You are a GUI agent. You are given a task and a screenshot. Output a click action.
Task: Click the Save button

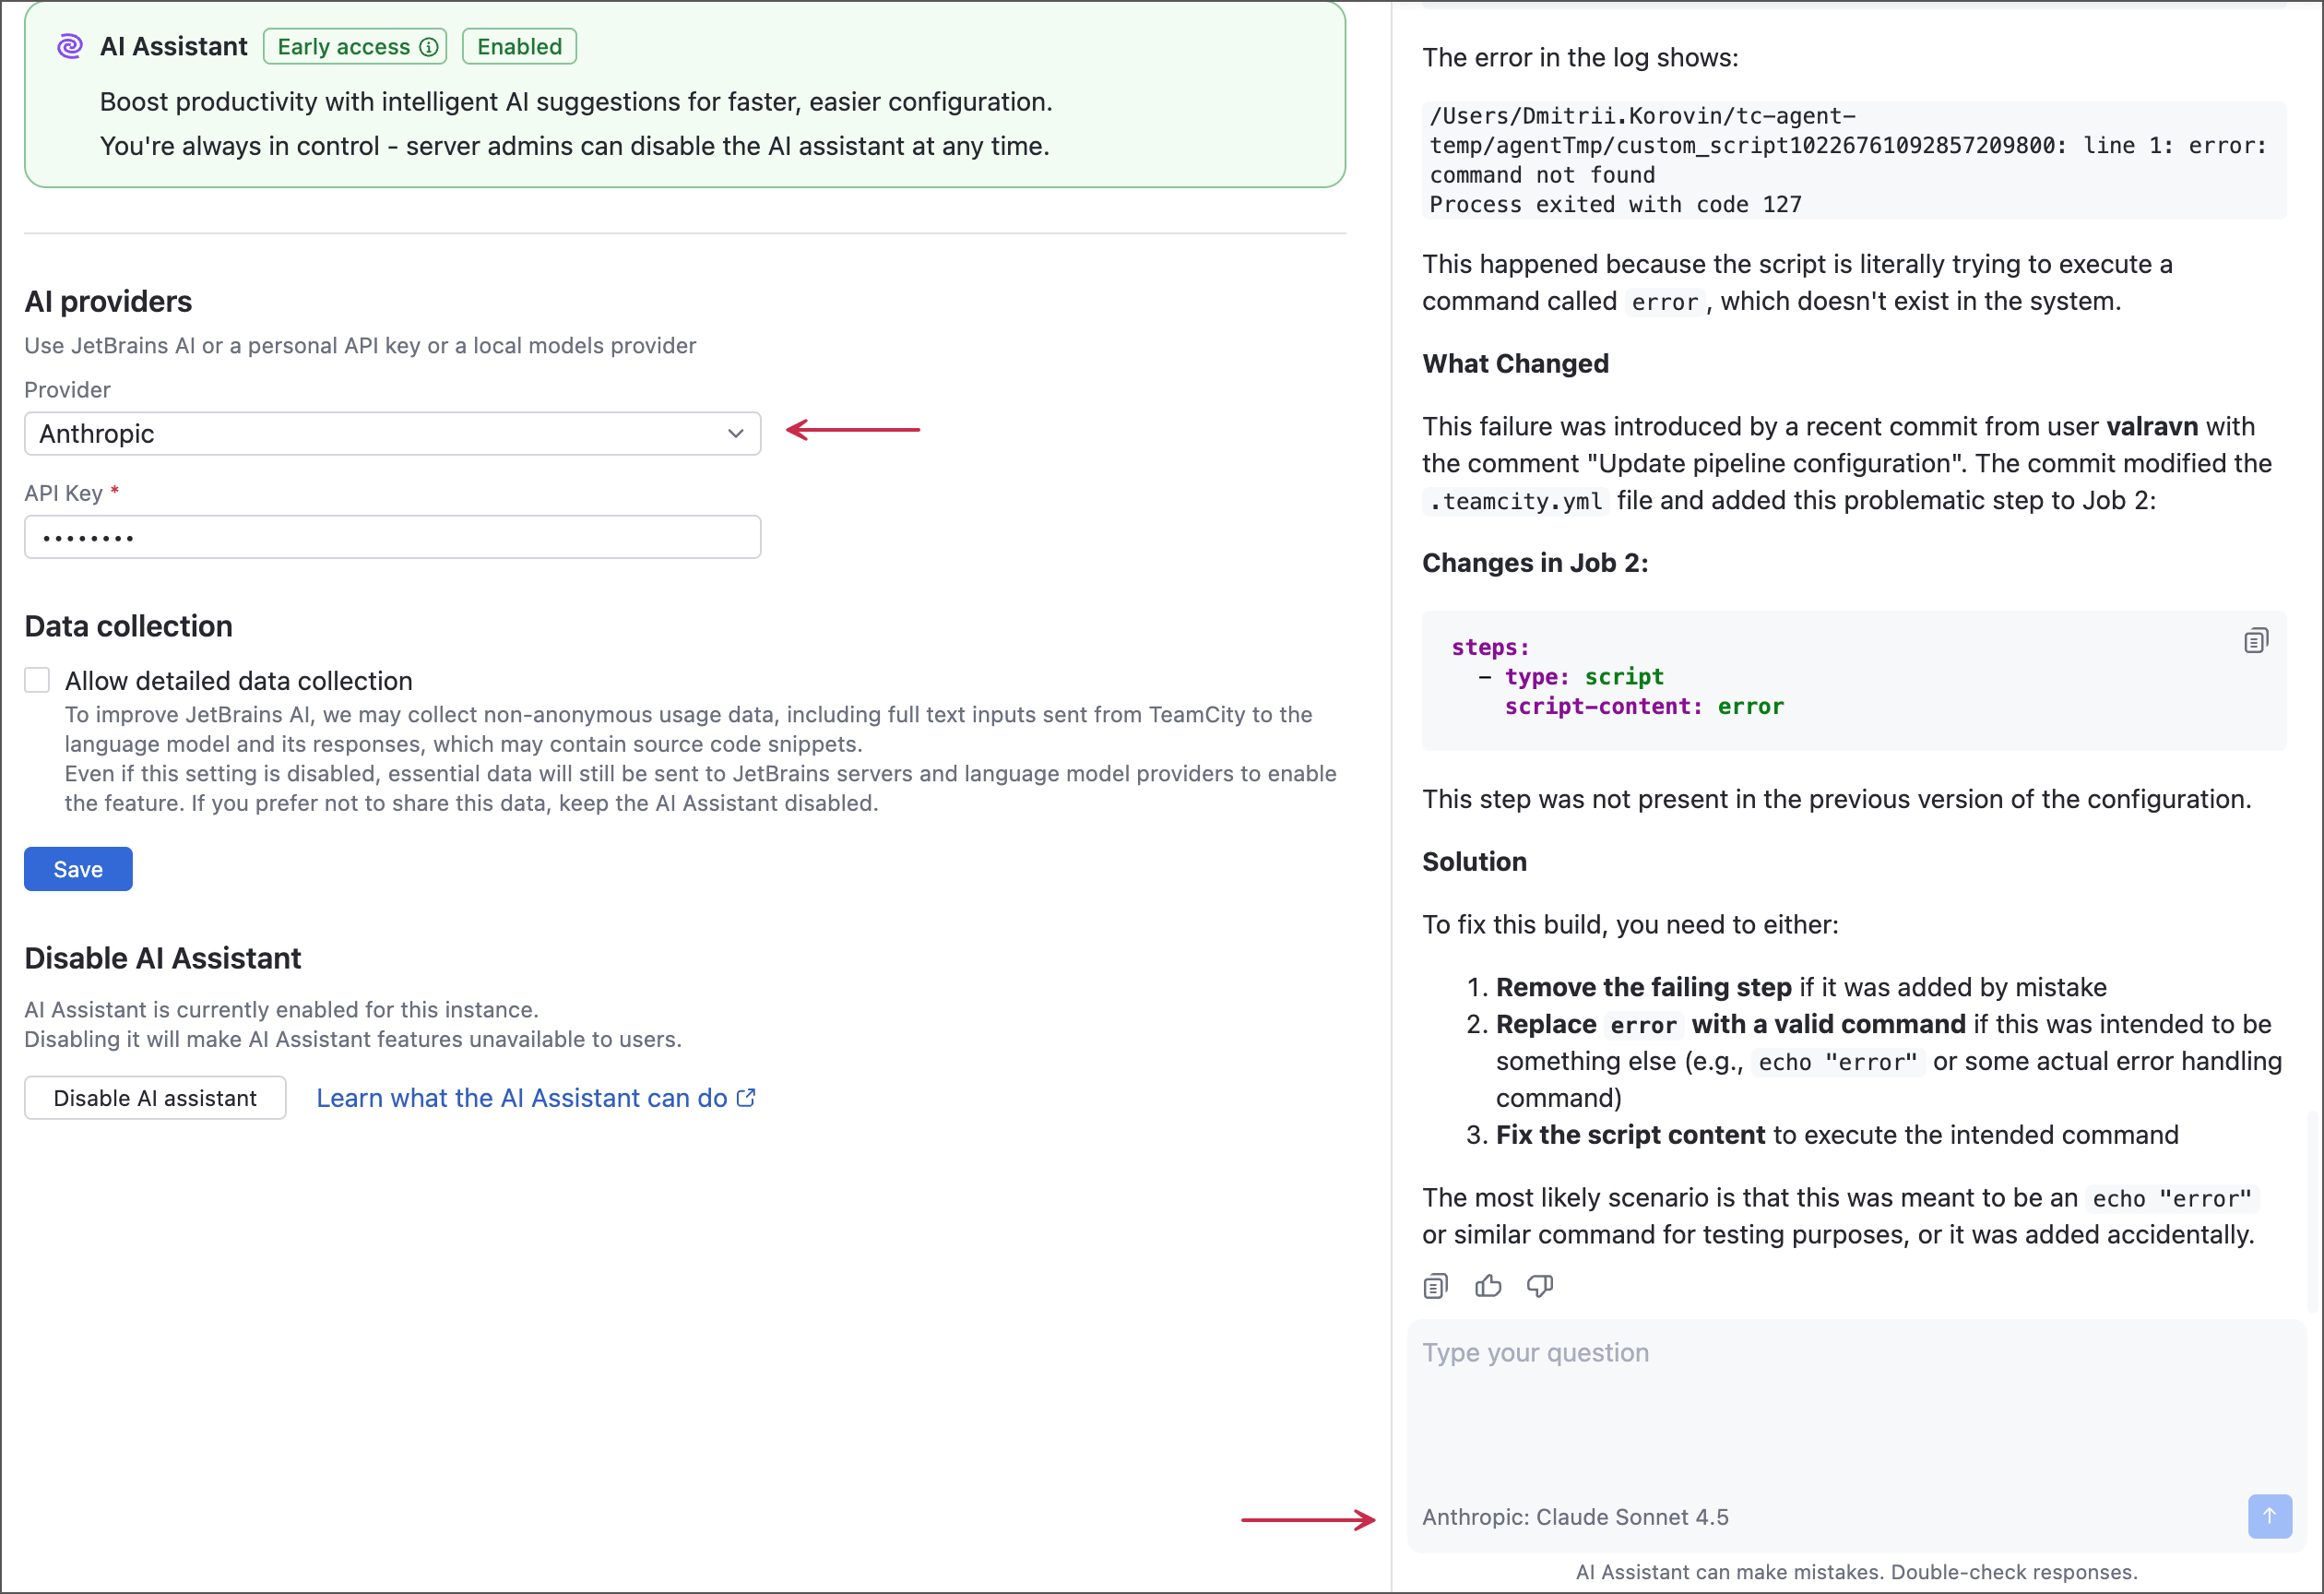point(78,869)
